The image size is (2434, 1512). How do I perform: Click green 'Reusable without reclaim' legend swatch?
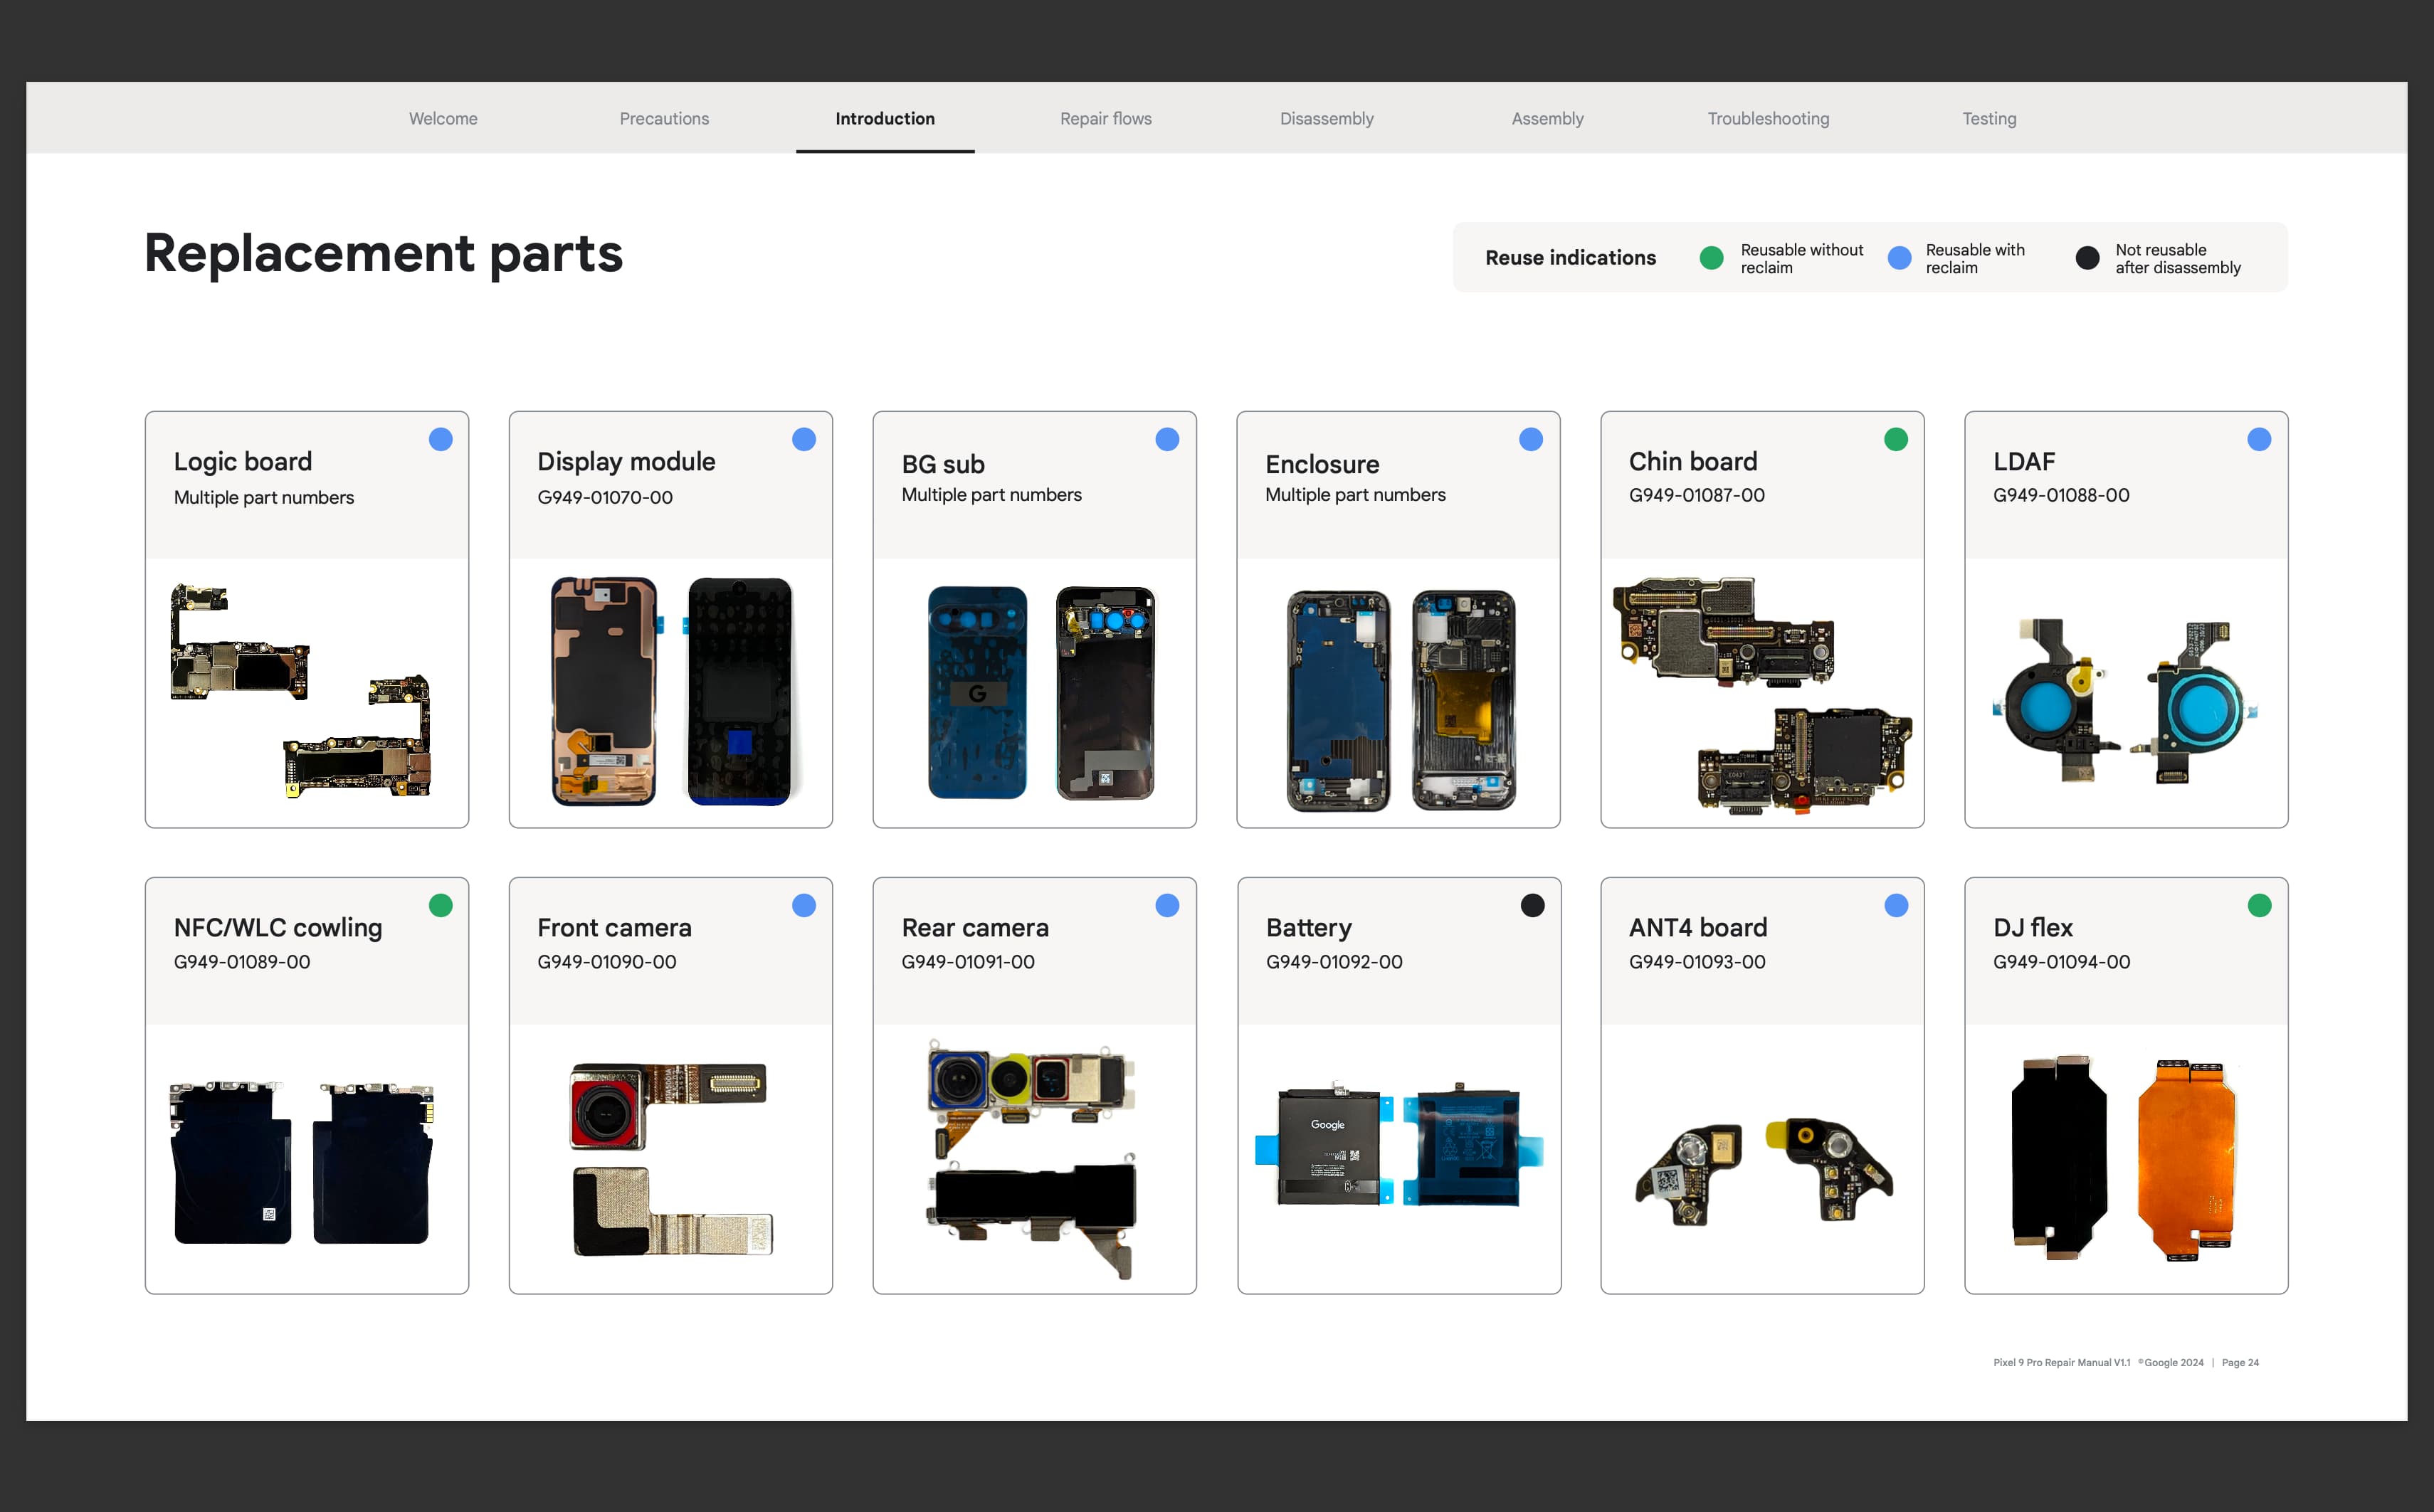tap(1711, 258)
